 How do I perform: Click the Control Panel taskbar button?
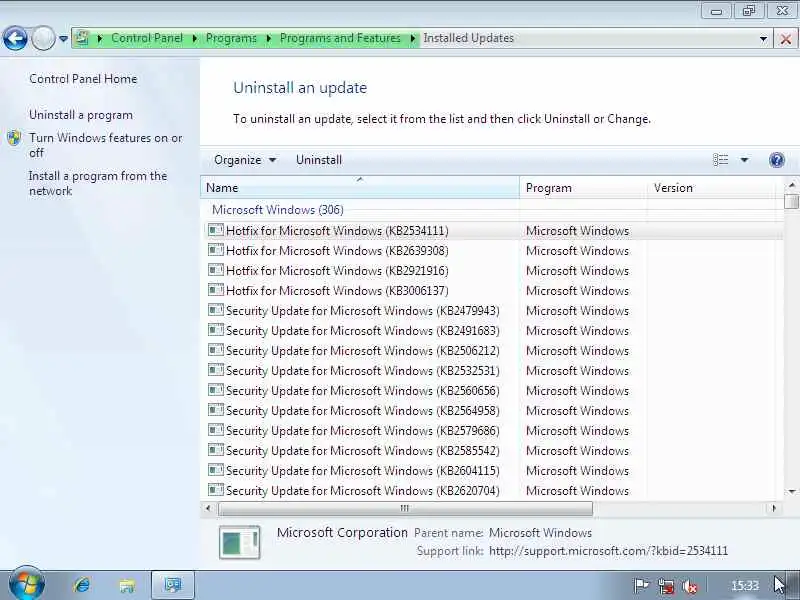(172, 585)
